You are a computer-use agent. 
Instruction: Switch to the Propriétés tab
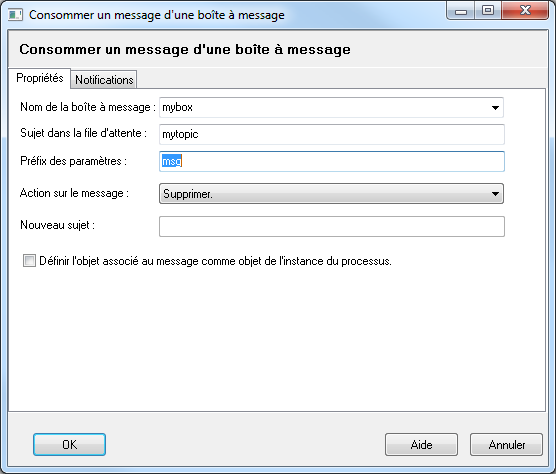pyautogui.click(x=40, y=78)
